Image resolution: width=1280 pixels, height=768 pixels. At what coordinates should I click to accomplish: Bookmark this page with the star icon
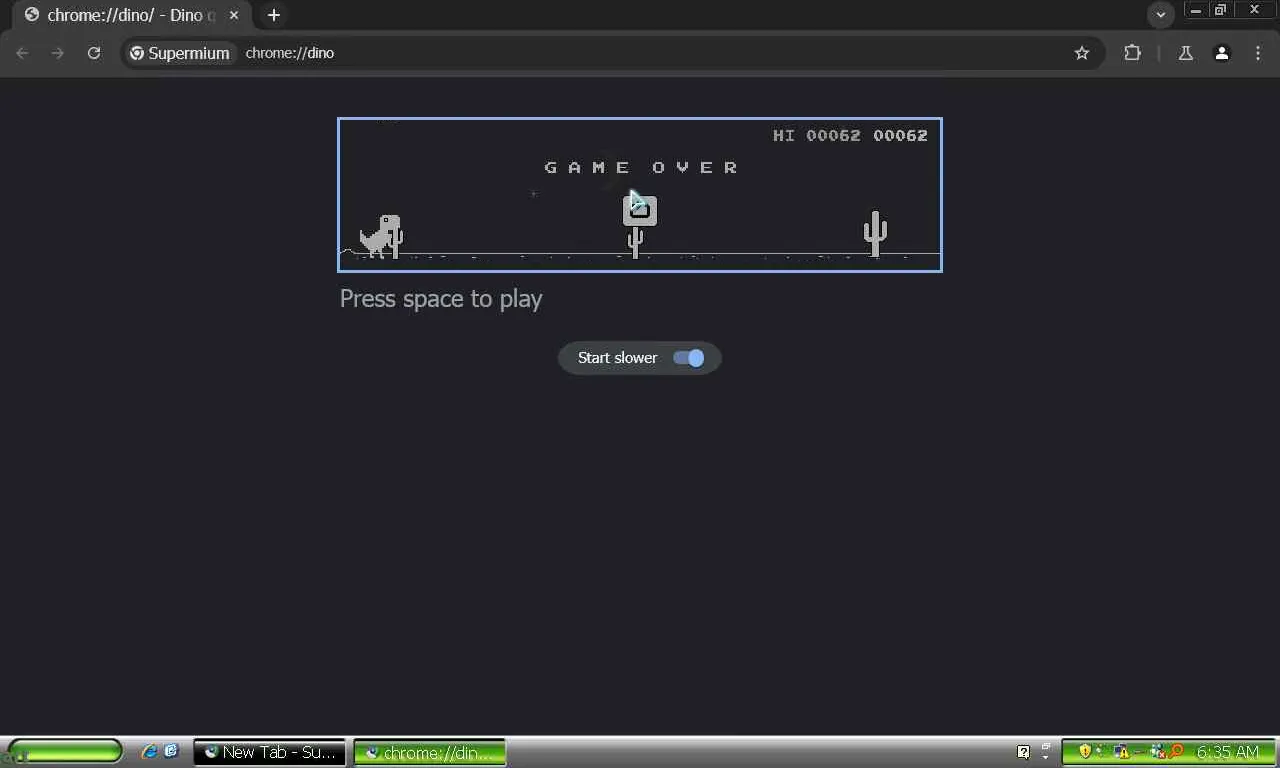pos(1082,53)
